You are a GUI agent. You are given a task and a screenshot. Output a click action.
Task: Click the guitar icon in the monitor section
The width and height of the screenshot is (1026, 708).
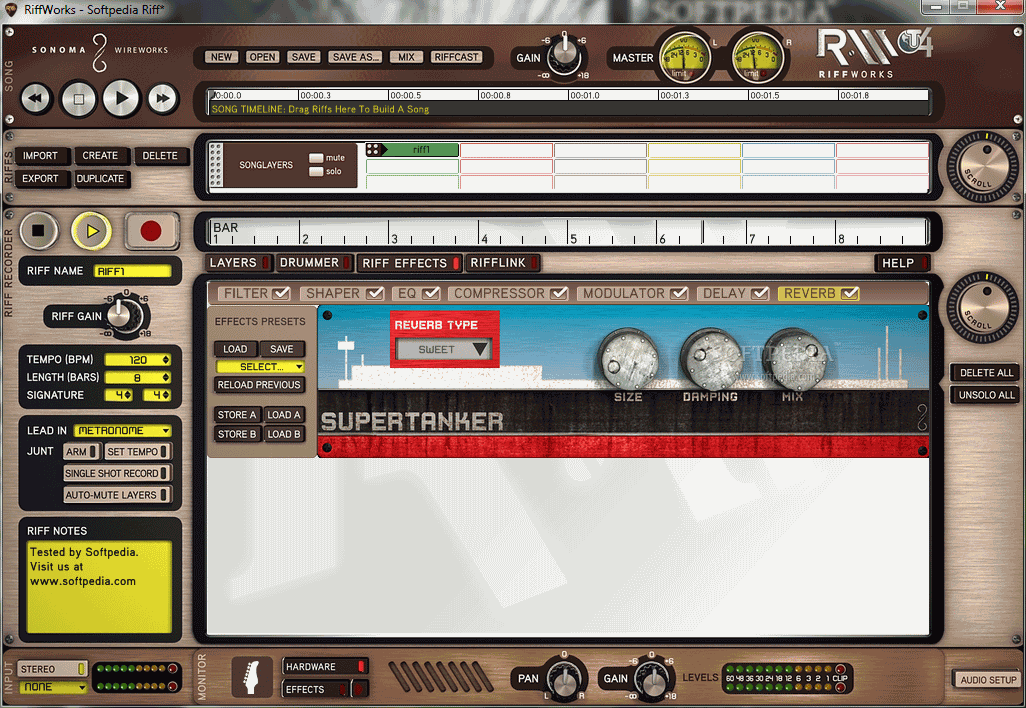click(252, 677)
